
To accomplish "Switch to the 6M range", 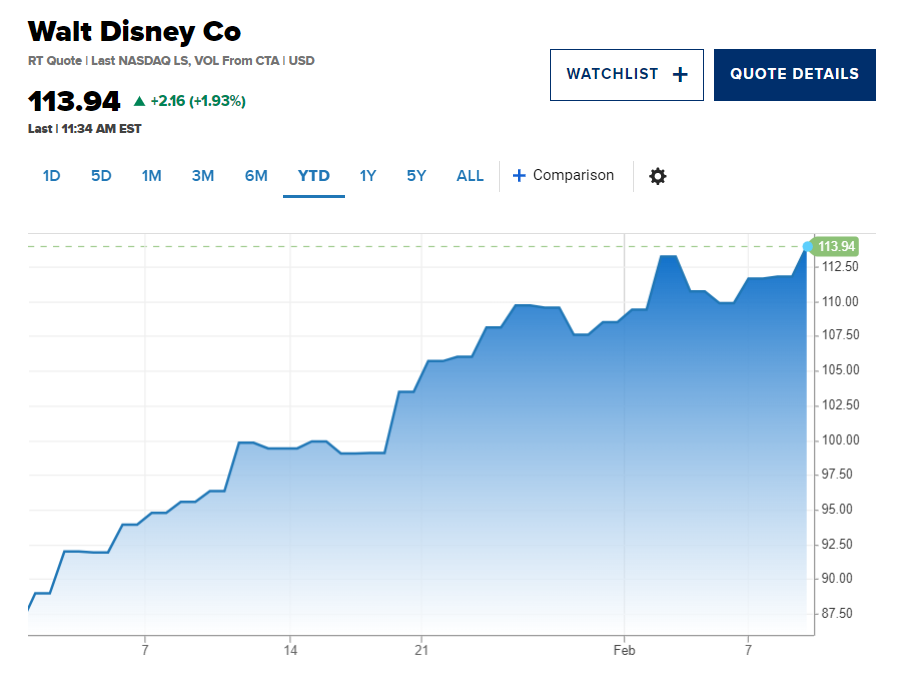I will pyautogui.click(x=256, y=176).
